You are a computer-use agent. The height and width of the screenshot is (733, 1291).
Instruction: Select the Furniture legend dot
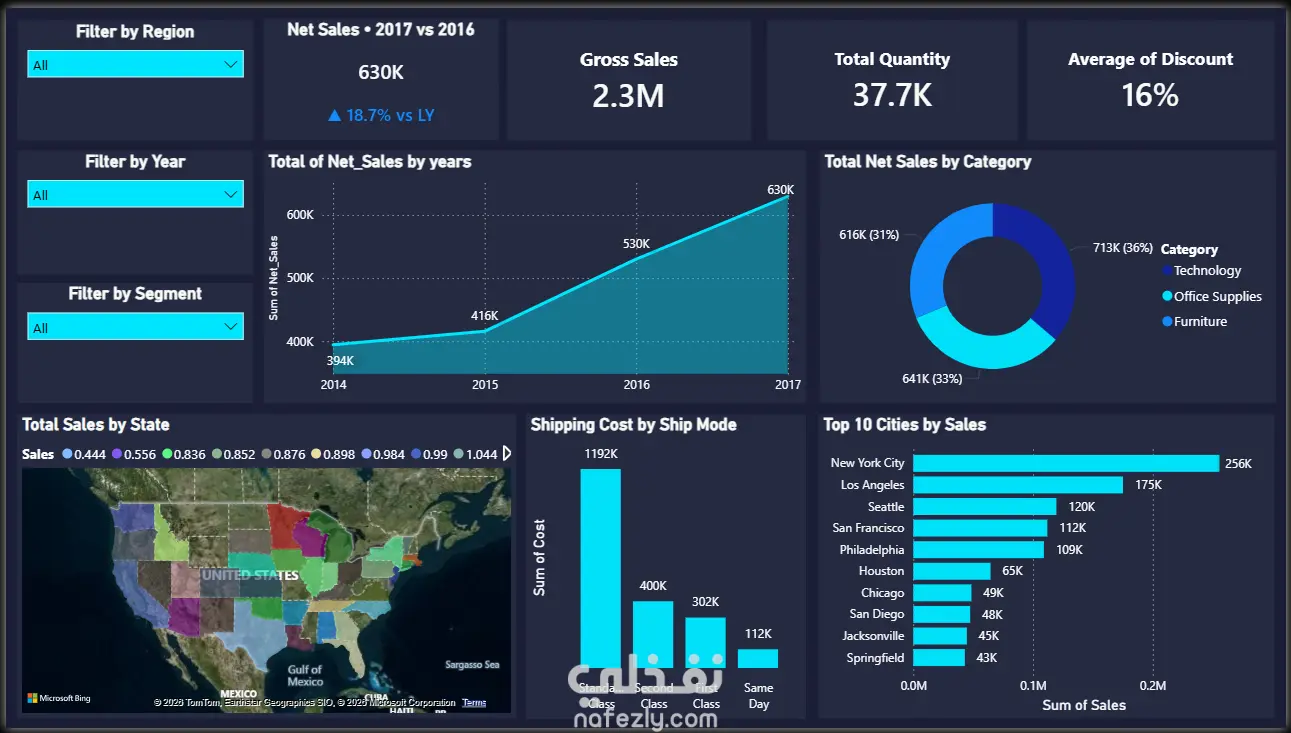point(1167,321)
